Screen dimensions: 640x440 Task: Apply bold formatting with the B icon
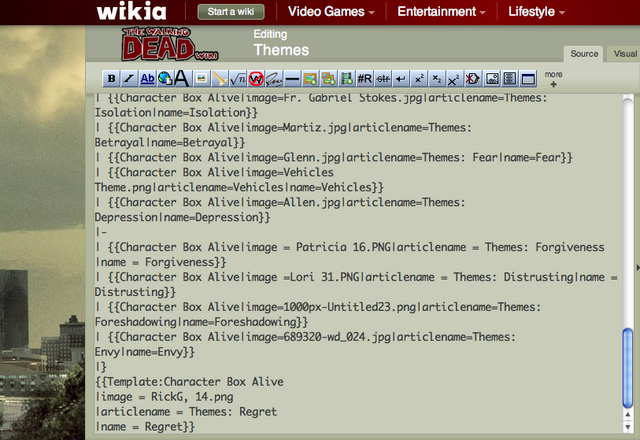pos(111,78)
